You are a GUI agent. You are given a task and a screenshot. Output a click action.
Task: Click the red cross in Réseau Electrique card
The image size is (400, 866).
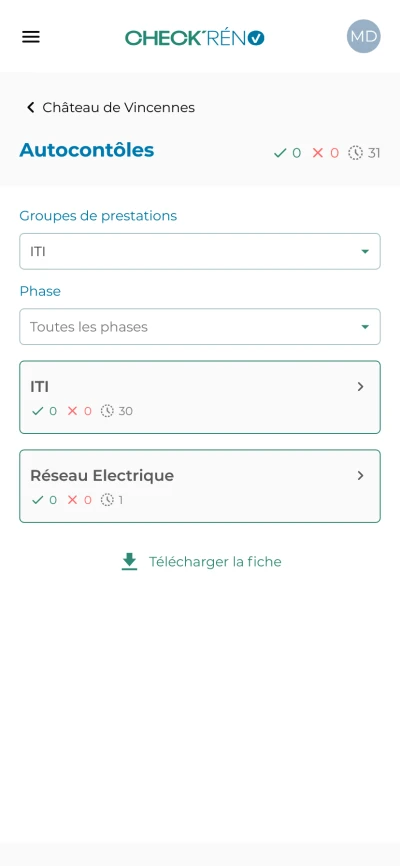point(72,500)
